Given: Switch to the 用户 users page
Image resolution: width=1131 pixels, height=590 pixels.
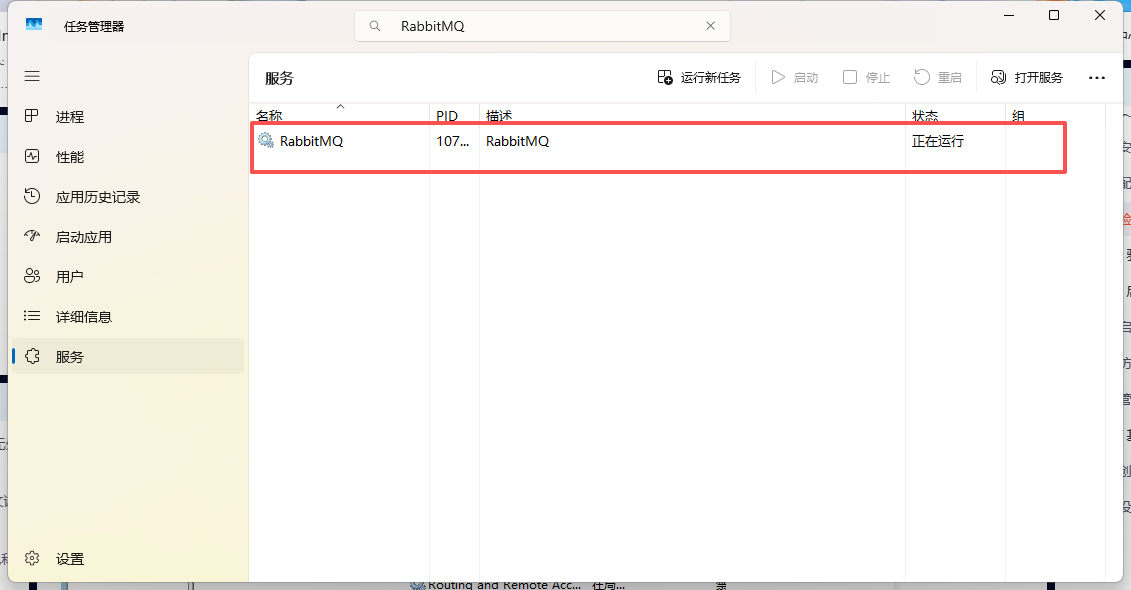Looking at the screenshot, I should 128,276.
